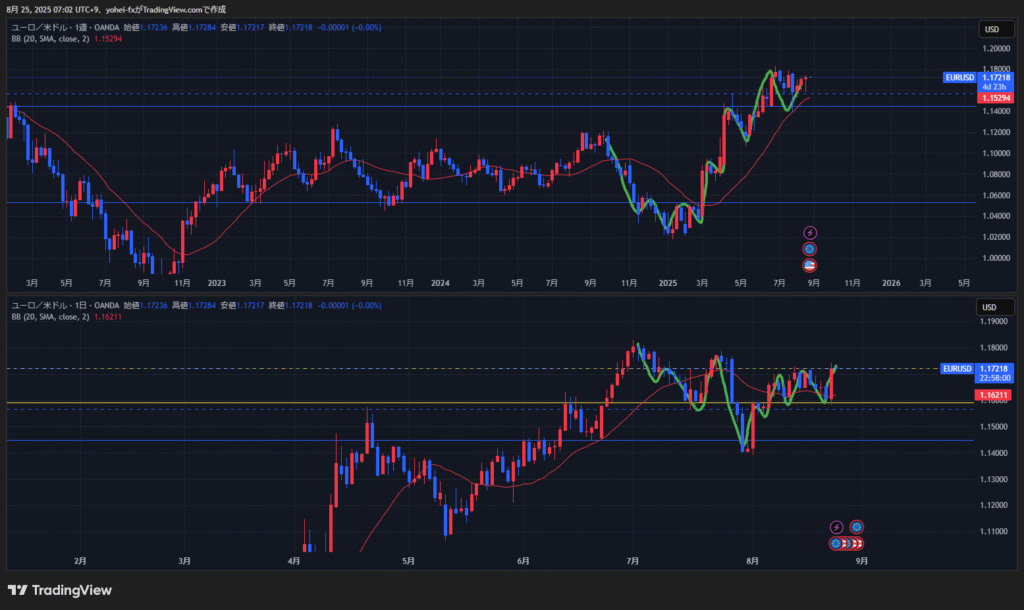Click the 1.06000 price axis label
Viewport: 1024px width, 610px height.
coord(996,195)
